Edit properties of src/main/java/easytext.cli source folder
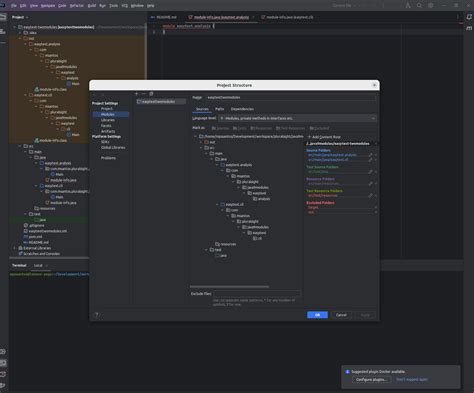The height and width of the screenshot is (393, 474). [x=370, y=160]
